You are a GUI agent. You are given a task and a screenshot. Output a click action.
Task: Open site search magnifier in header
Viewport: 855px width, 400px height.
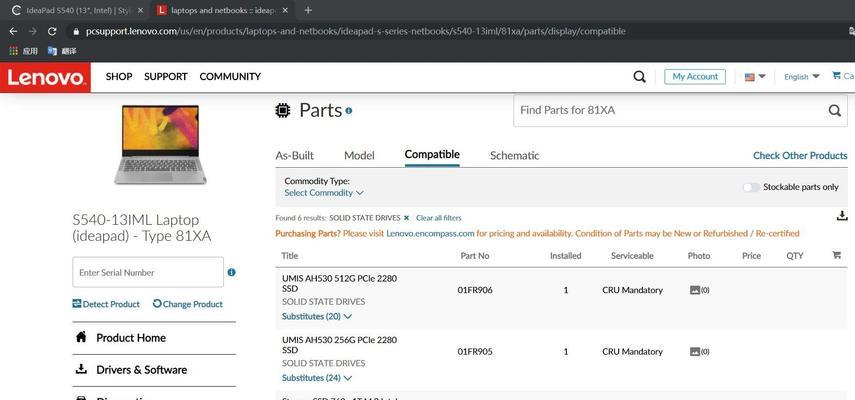[640, 77]
